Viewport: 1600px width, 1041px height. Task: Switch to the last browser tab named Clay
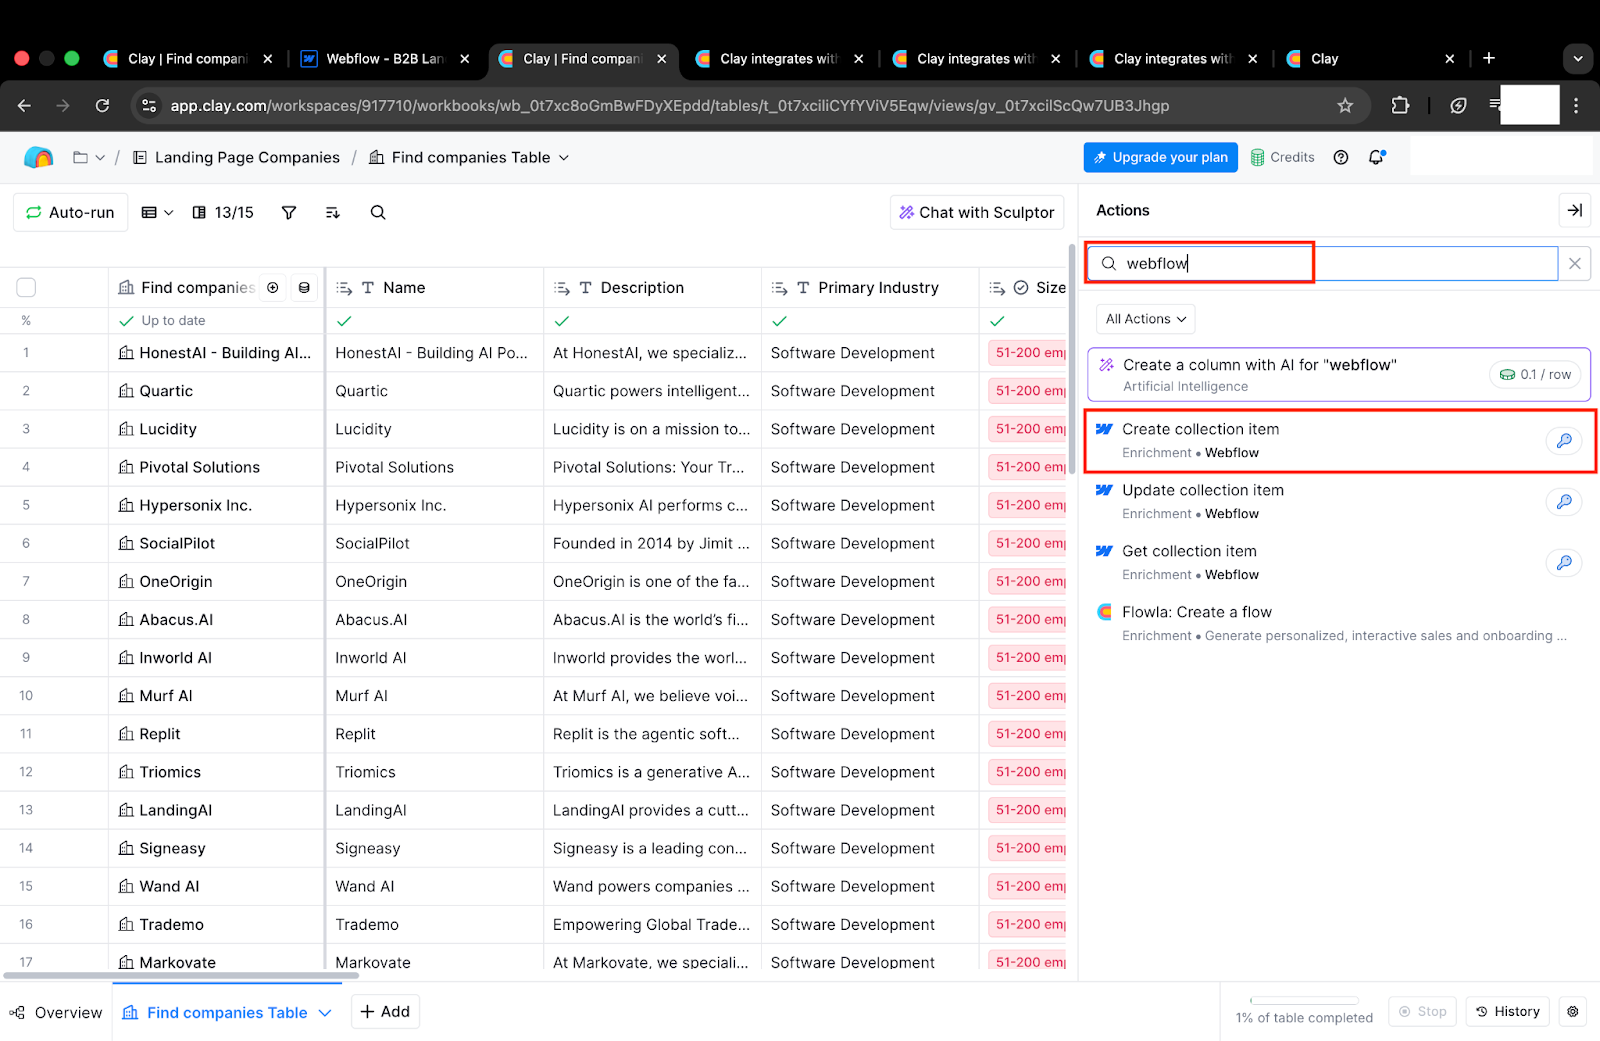[x=1371, y=58]
